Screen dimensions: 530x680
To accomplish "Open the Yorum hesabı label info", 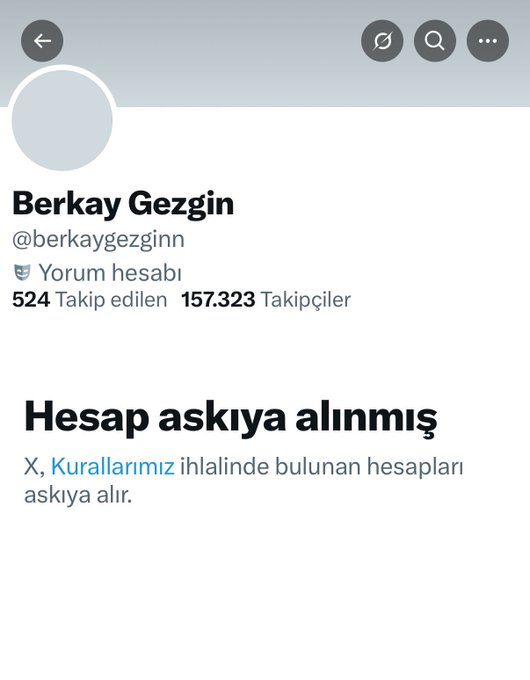I will (110, 273).
